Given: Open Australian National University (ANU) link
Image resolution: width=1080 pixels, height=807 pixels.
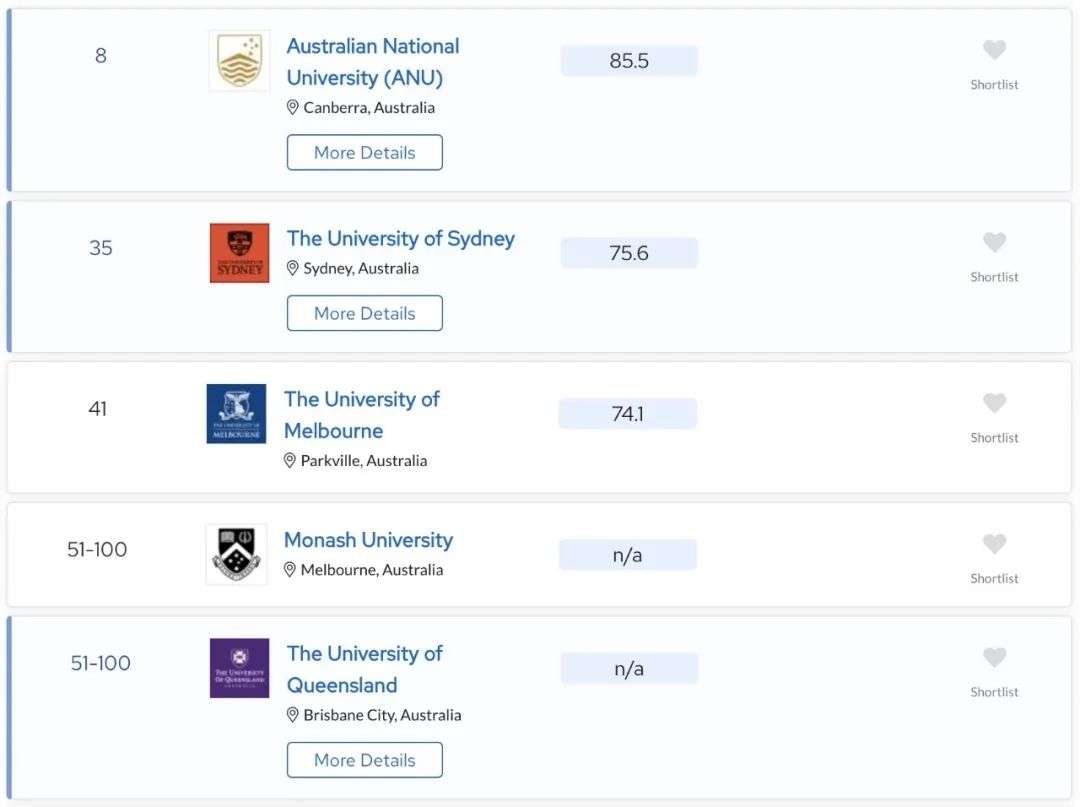Looking at the screenshot, I should (373, 62).
